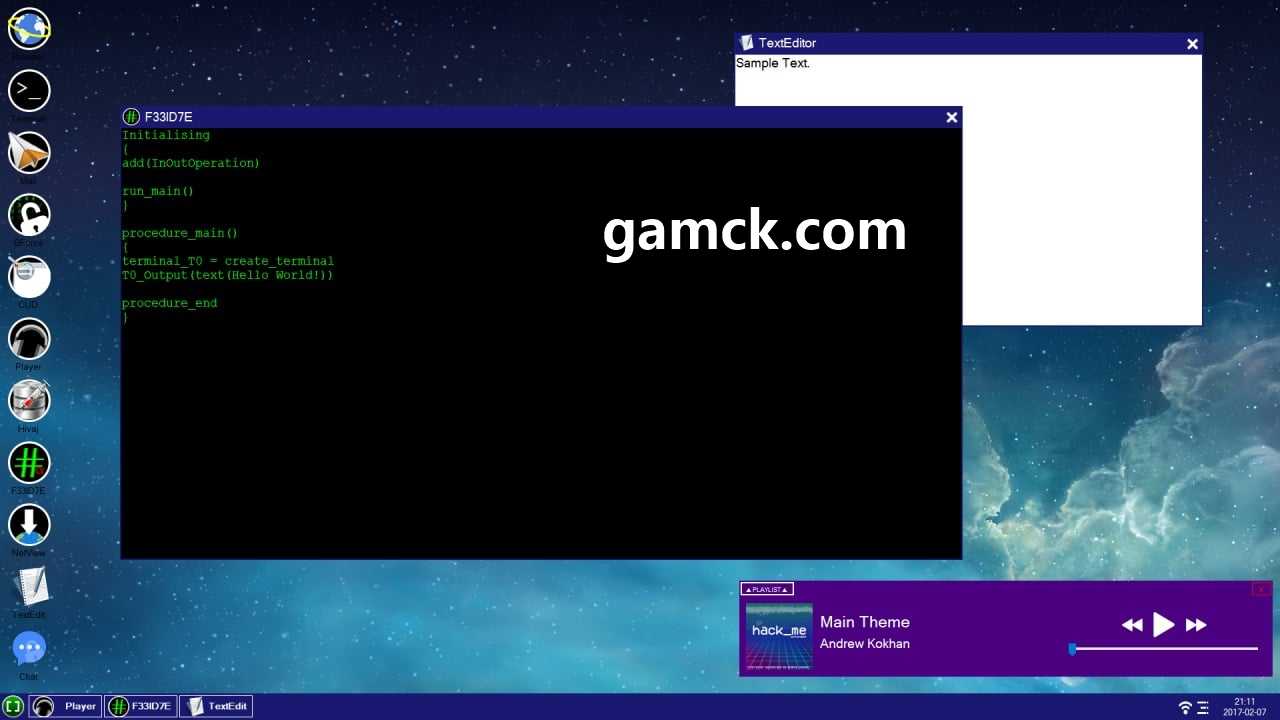Open the globe web browser desktop icon

tap(29, 29)
